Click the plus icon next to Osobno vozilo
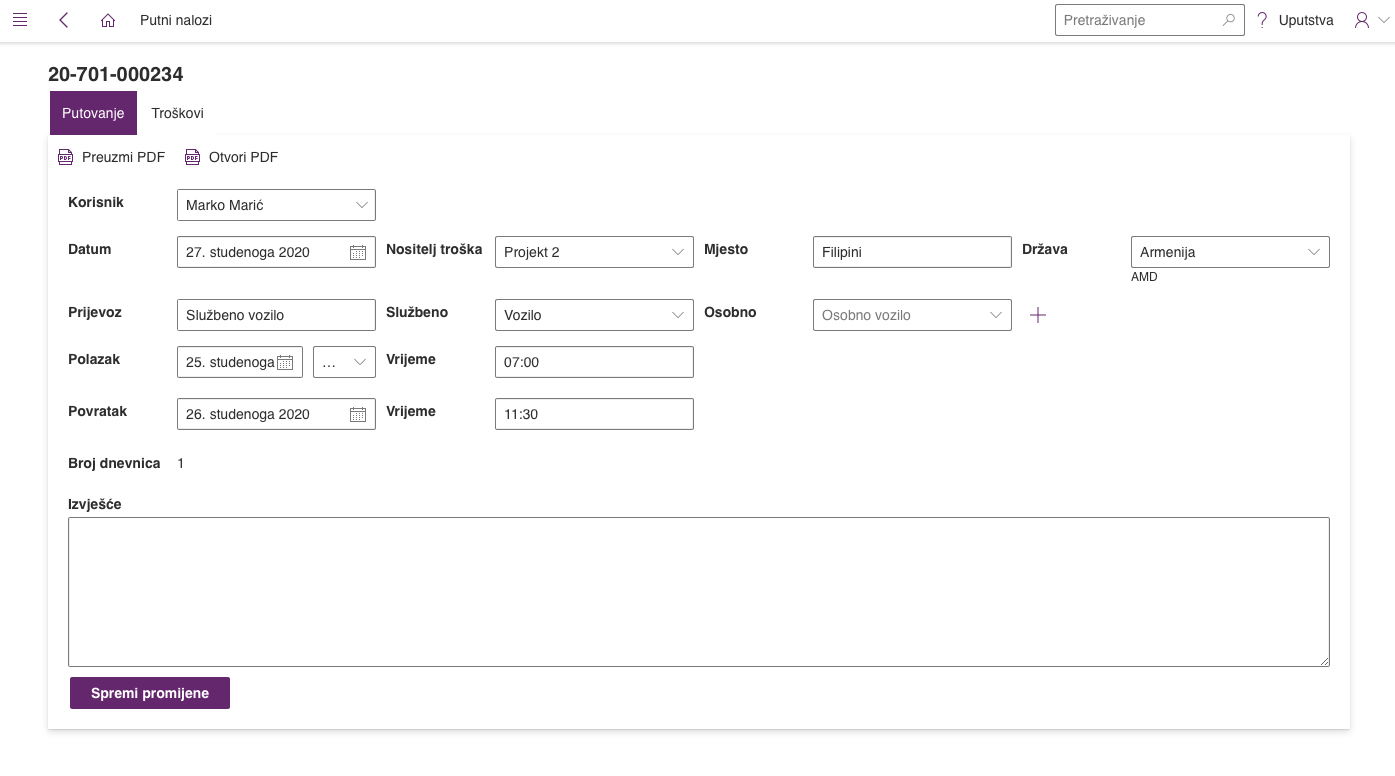Image resolution: width=1395 pixels, height=776 pixels. pos(1038,315)
